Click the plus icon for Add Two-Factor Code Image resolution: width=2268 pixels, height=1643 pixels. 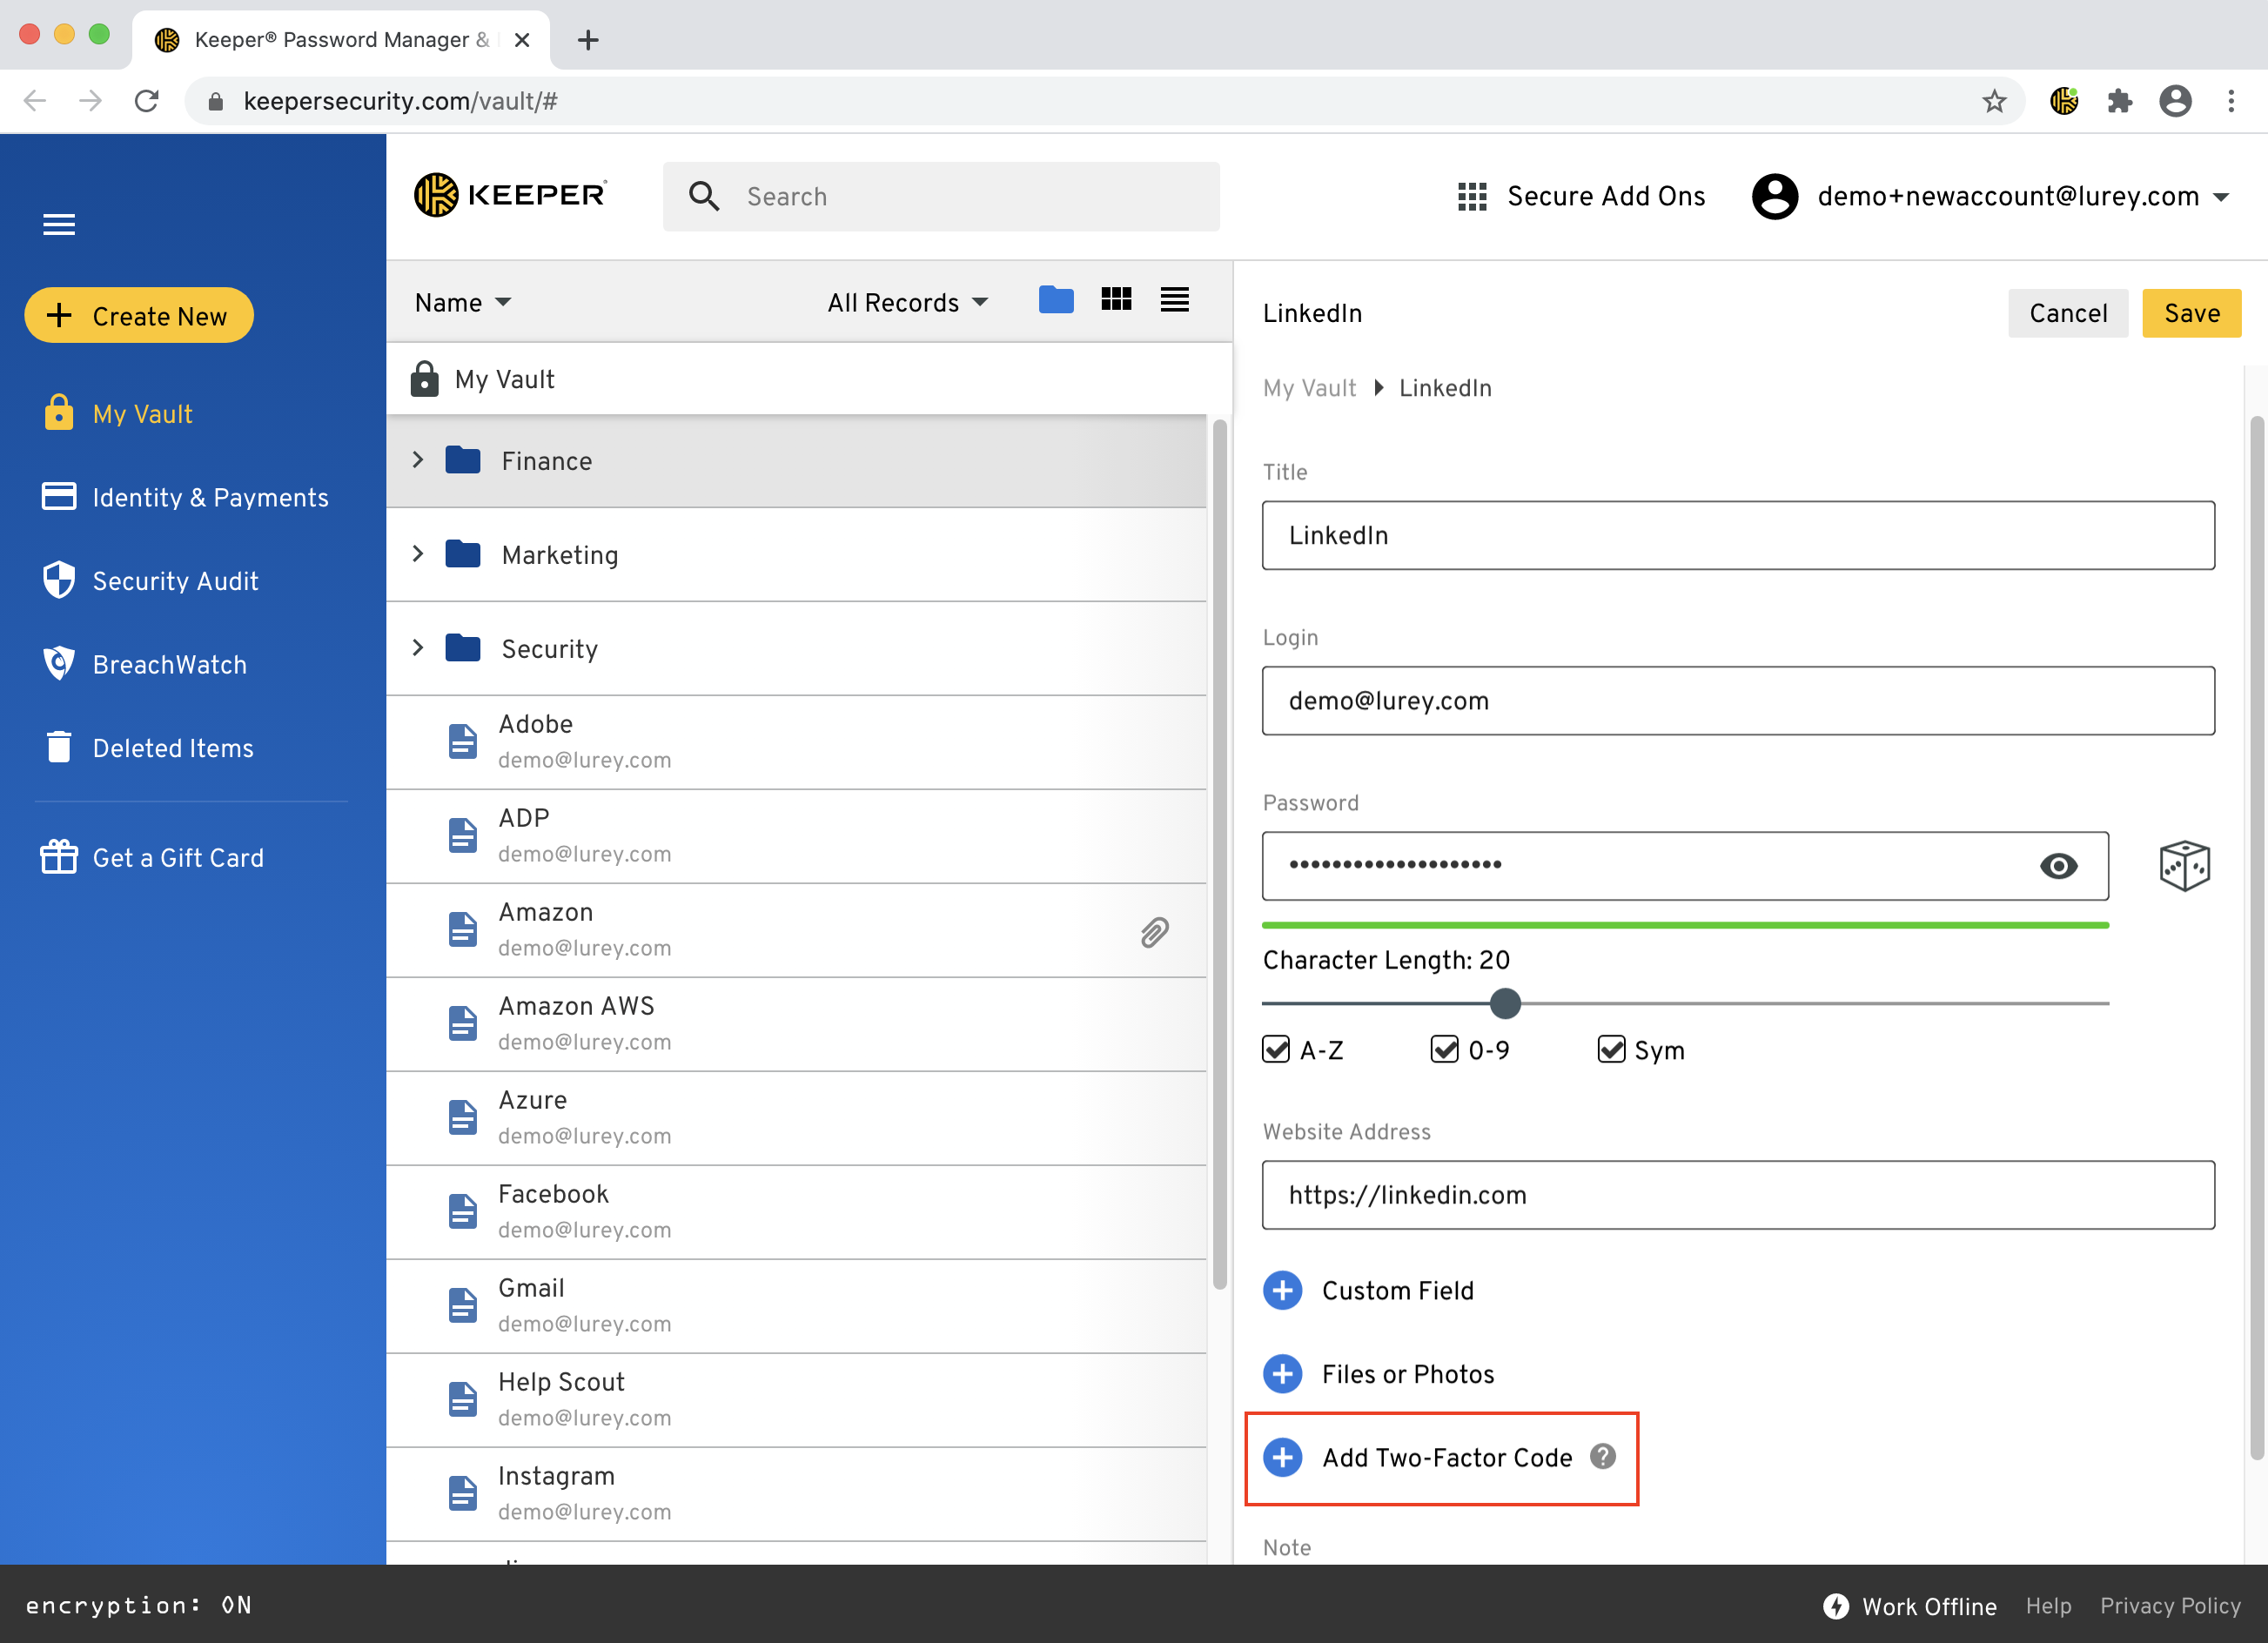[1283, 1457]
